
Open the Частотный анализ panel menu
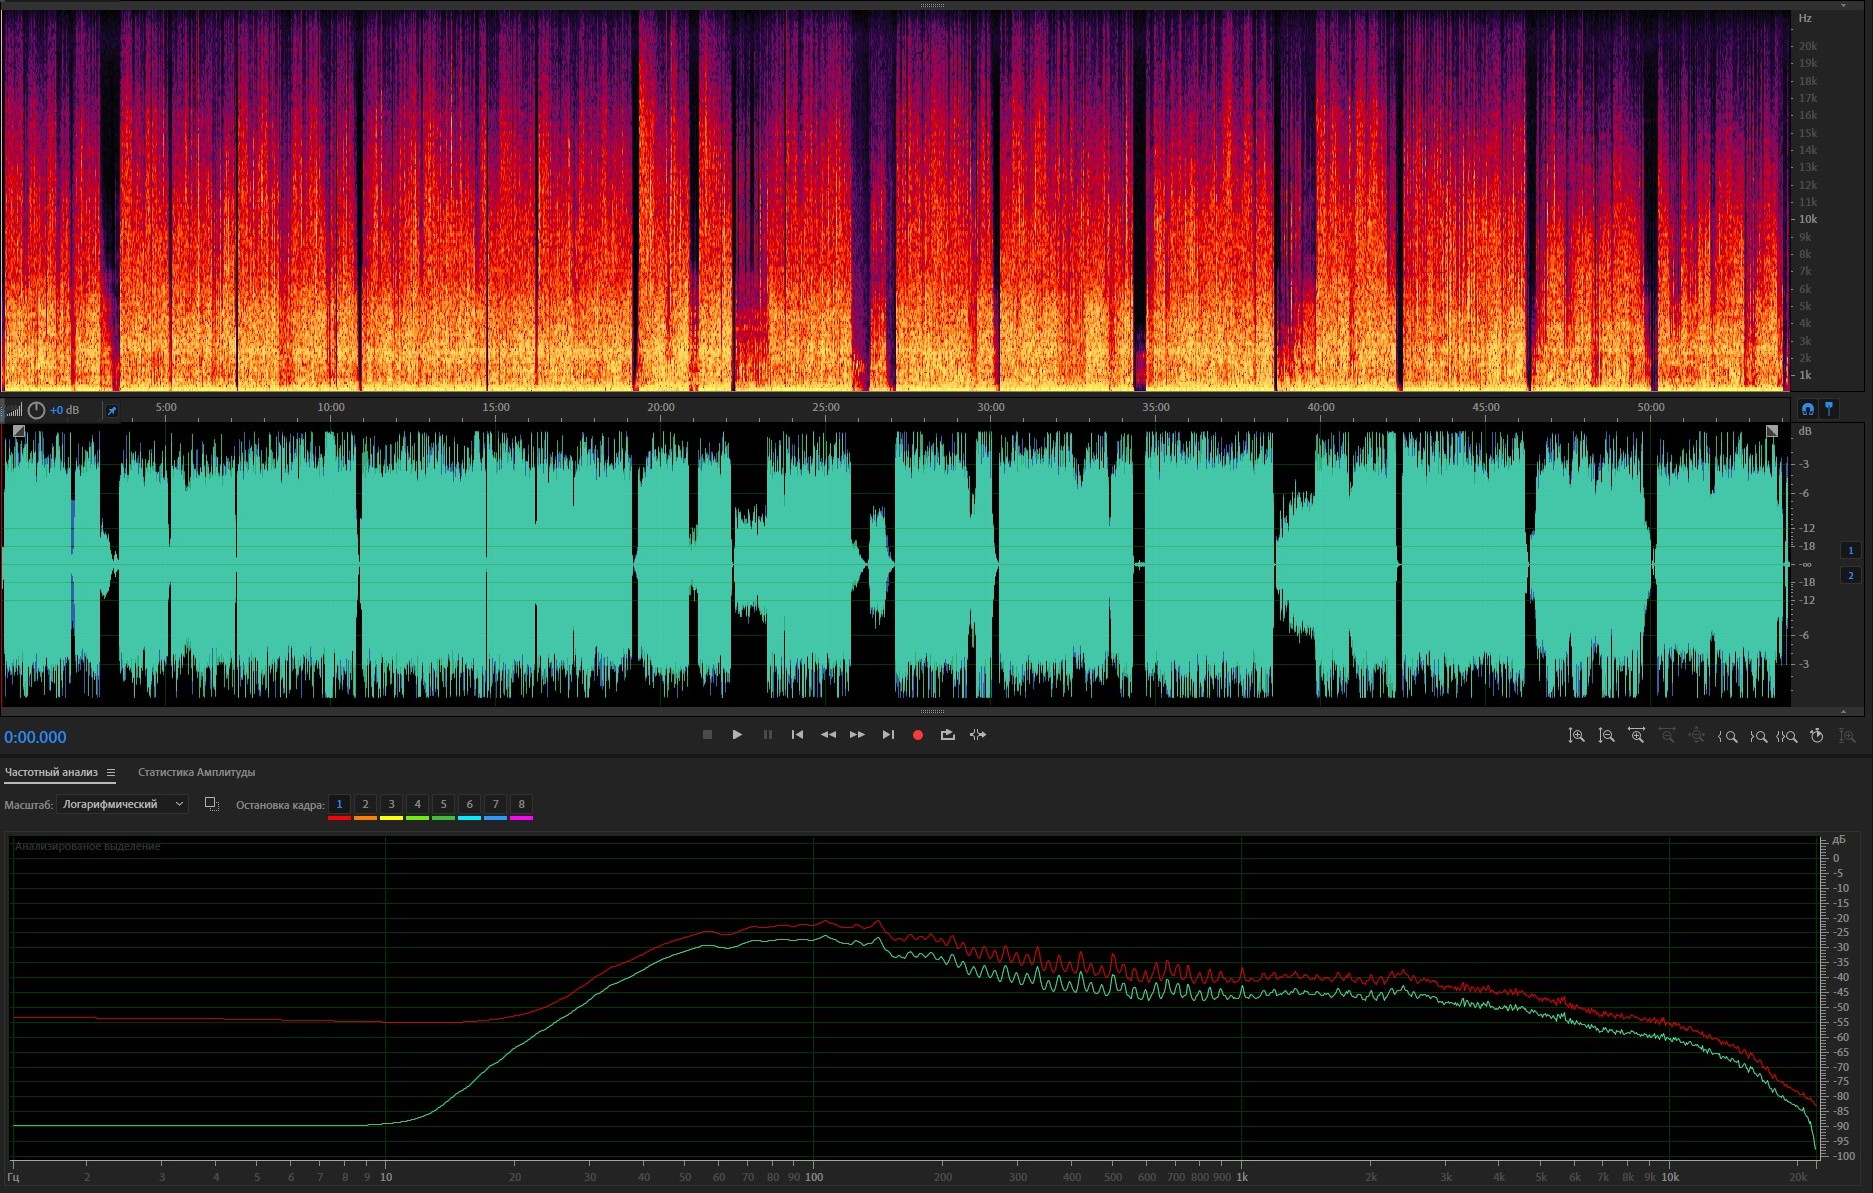coord(111,773)
